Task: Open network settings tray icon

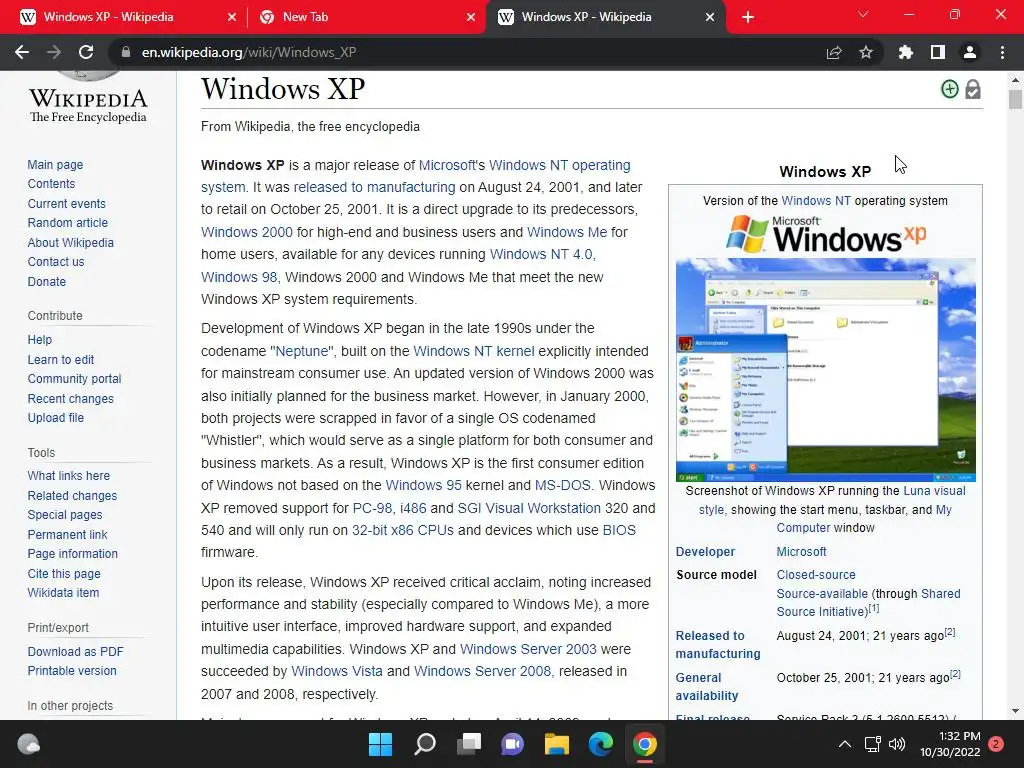Action: click(873, 744)
